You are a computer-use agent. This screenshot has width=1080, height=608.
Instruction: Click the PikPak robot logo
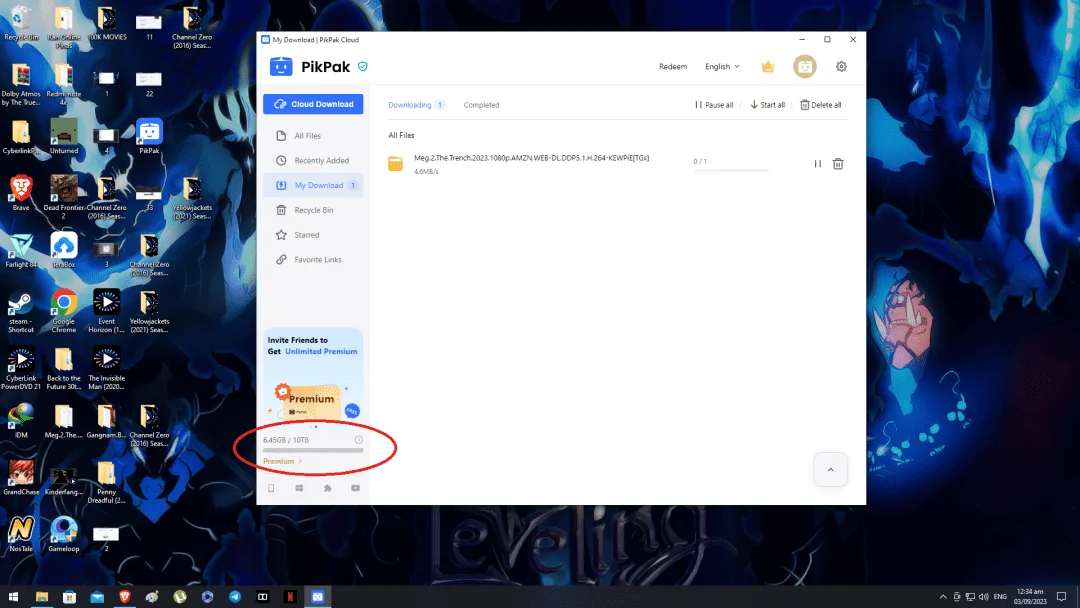[281, 67]
